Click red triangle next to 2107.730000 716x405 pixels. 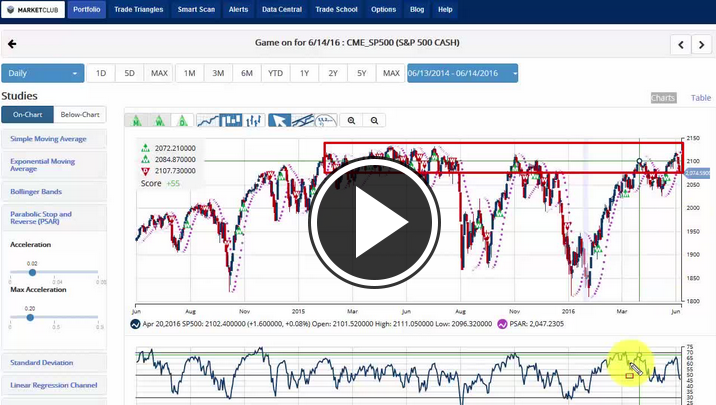[145, 171]
